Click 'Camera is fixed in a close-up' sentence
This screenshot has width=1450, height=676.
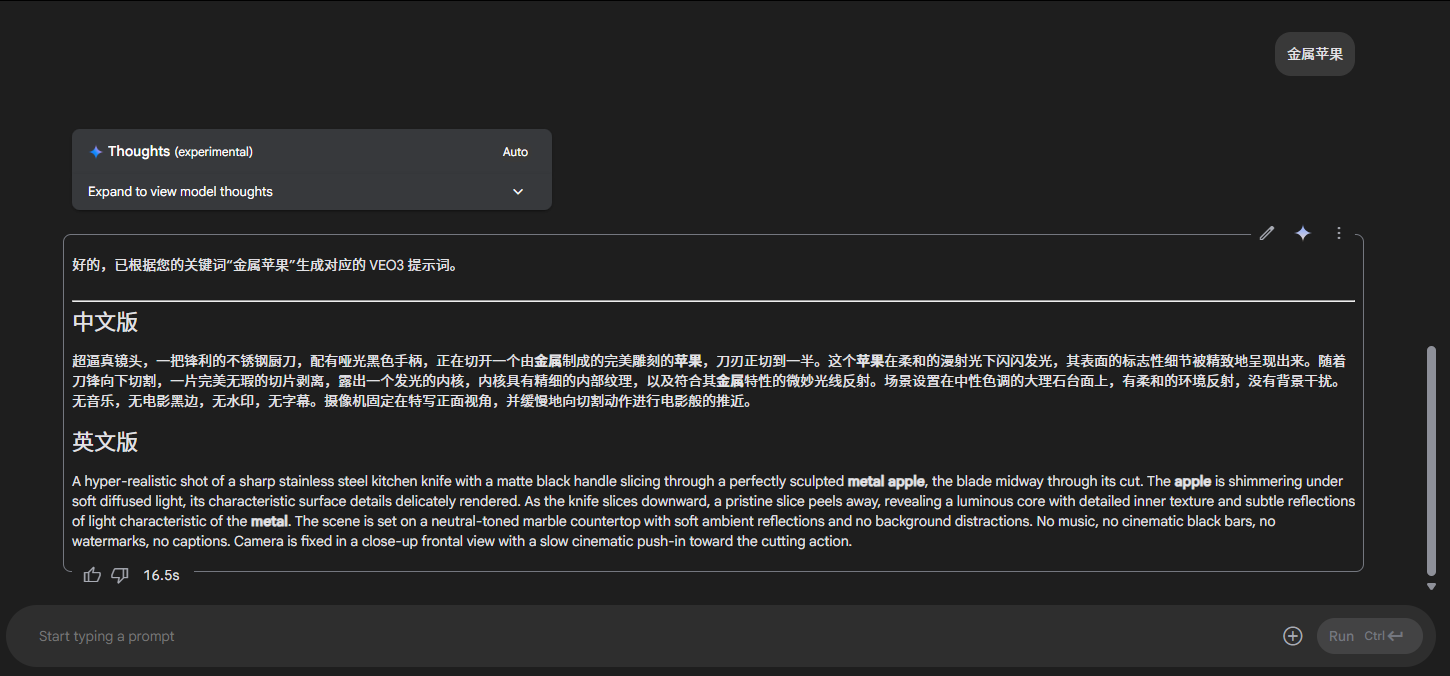coord(542,541)
